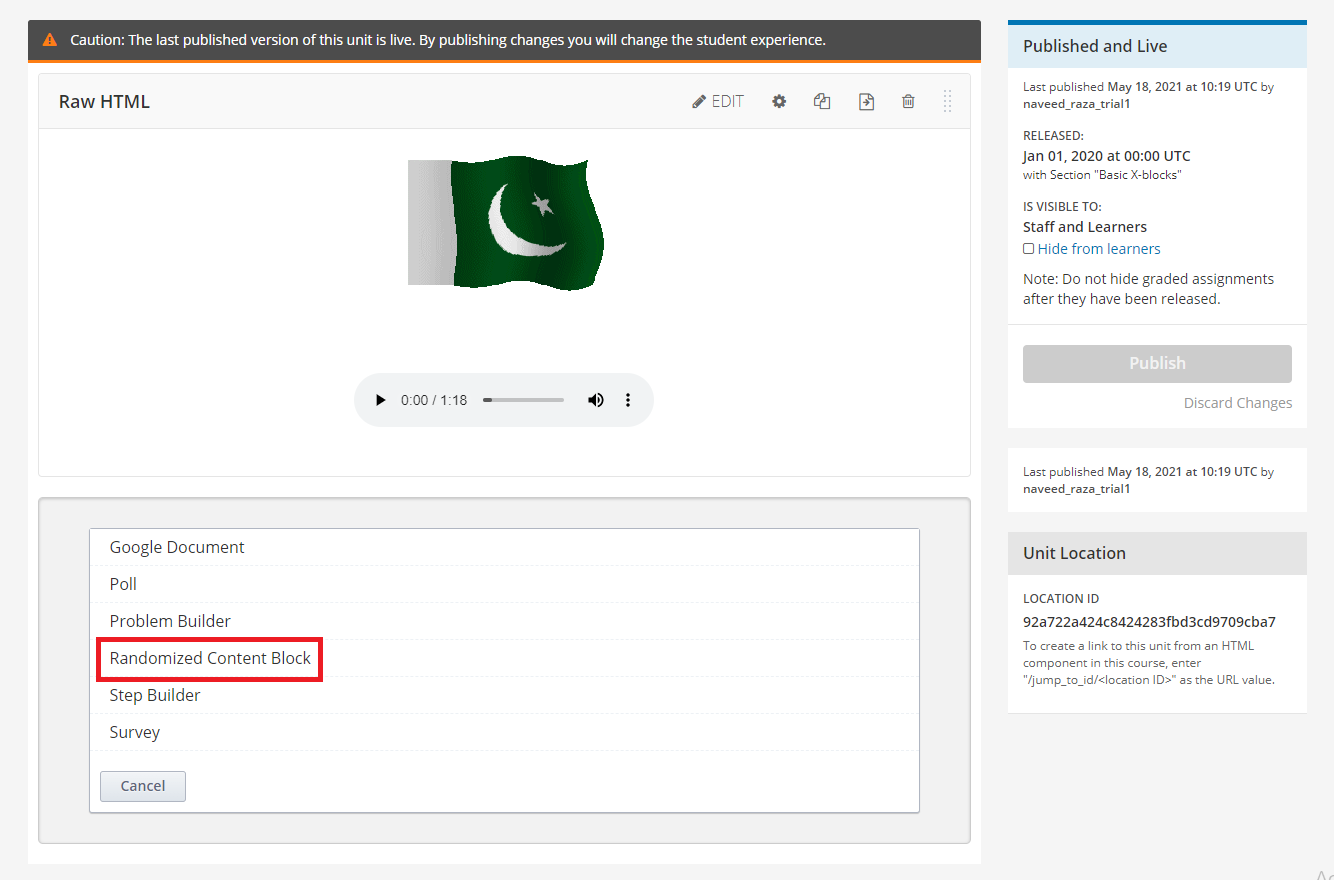The height and width of the screenshot is (880, 1334).
Task: Choose Problem Builder component type
Action: click(170, 620)
